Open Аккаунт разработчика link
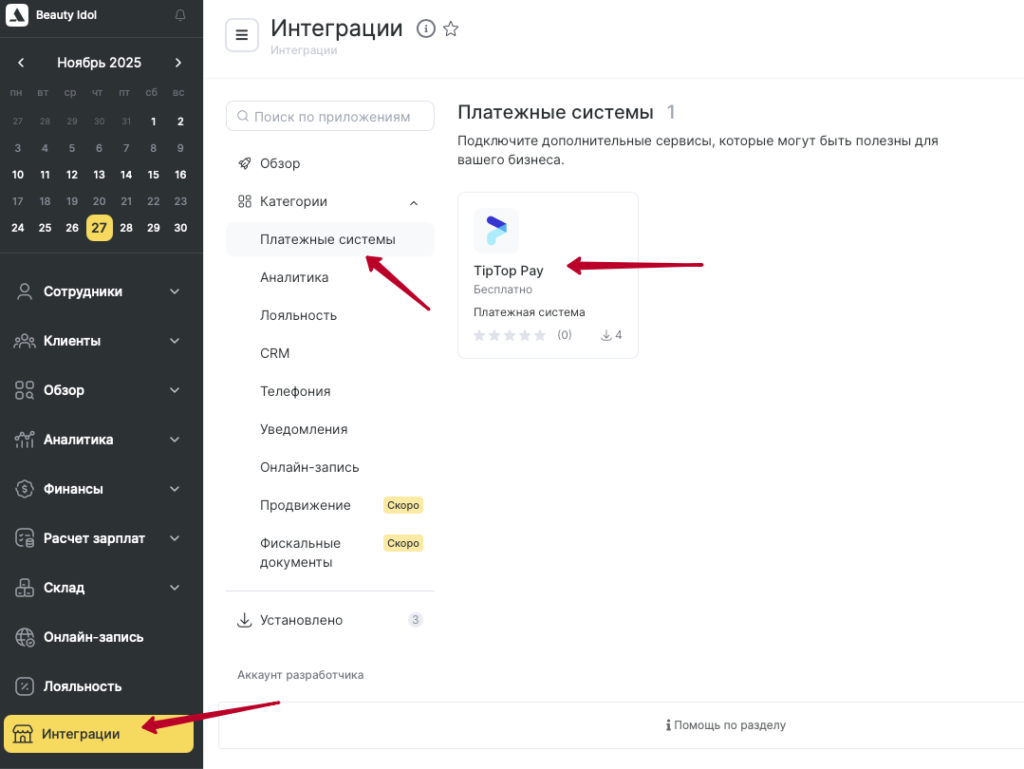 (300, 675)
